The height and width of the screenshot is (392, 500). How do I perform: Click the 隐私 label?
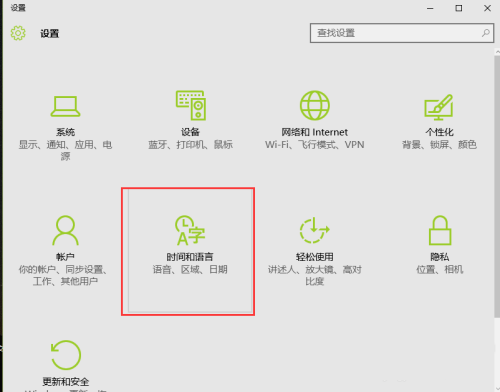point(440,257)
